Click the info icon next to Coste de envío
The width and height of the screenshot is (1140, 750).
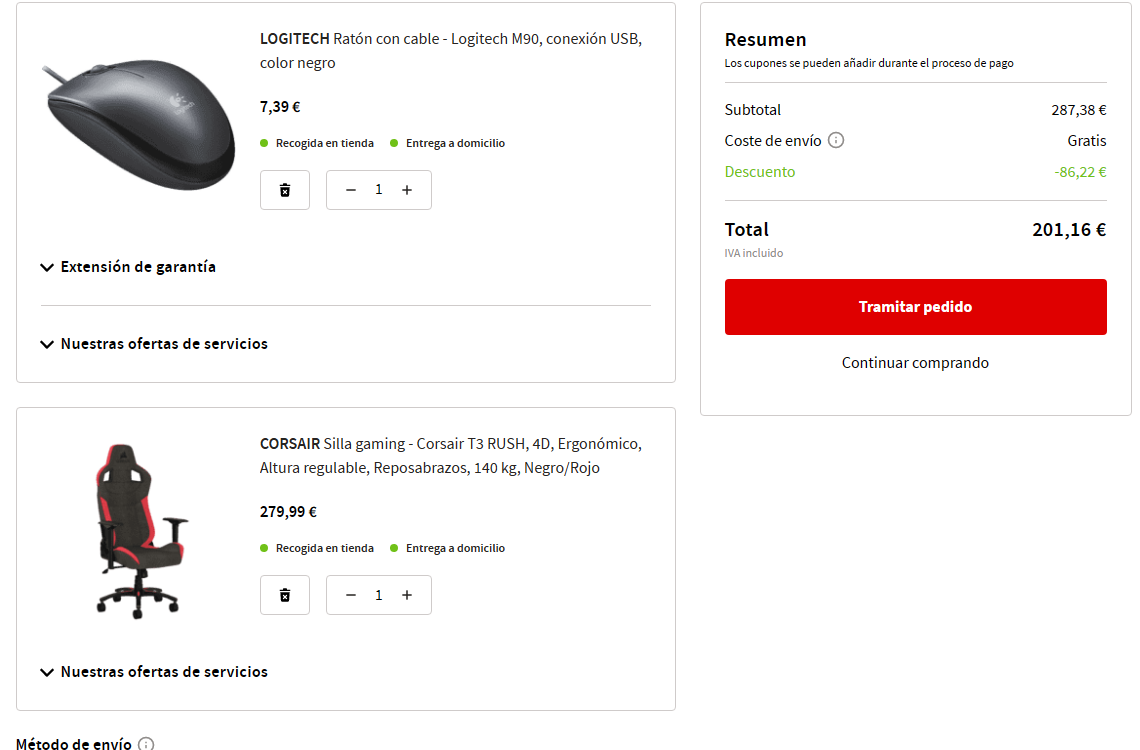click(x=836, y=140)
